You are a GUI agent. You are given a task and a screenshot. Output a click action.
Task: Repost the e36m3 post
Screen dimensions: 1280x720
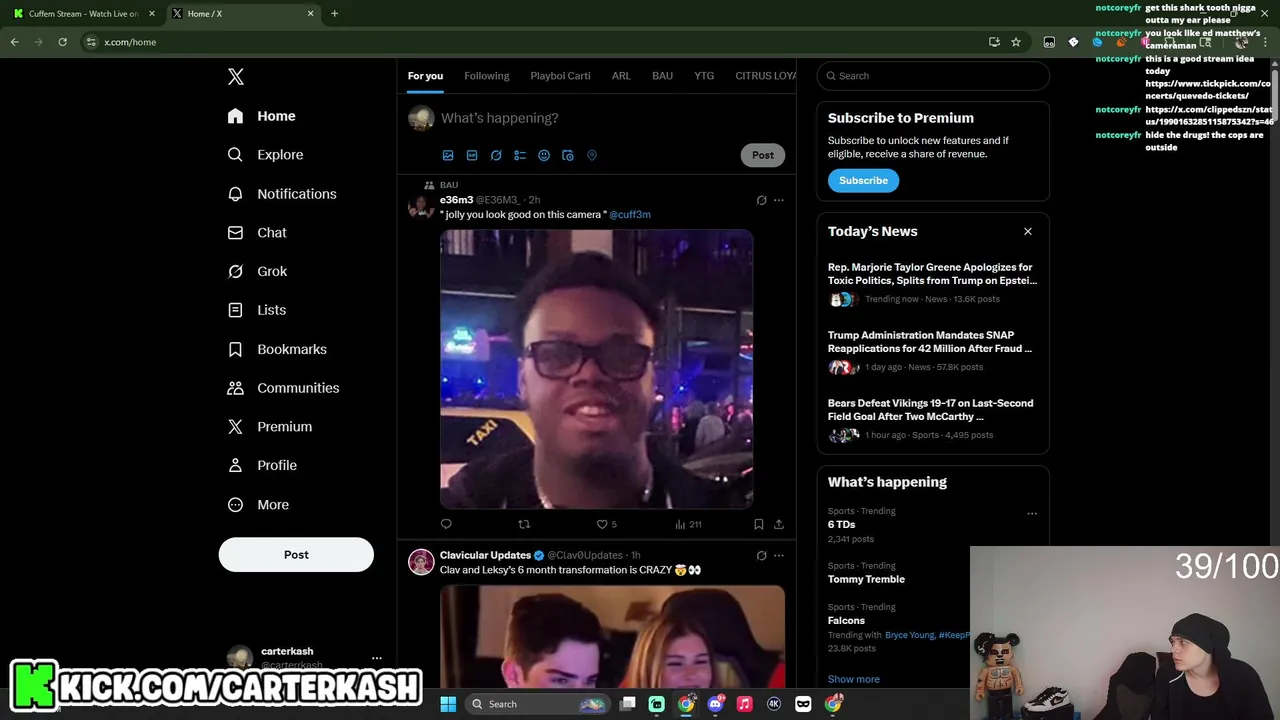point(524,524)
